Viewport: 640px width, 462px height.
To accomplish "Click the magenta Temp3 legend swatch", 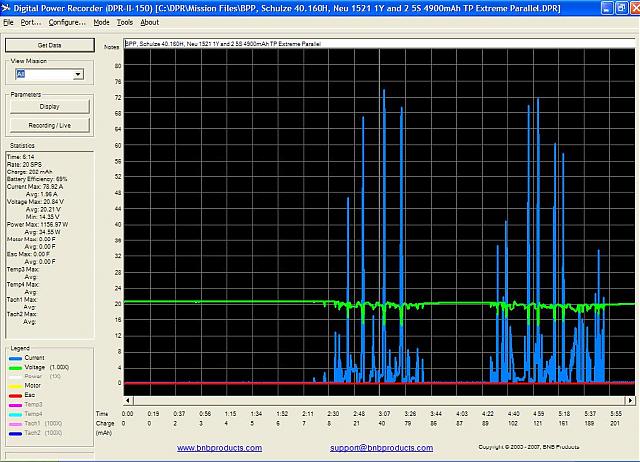I will pos(14,404).
